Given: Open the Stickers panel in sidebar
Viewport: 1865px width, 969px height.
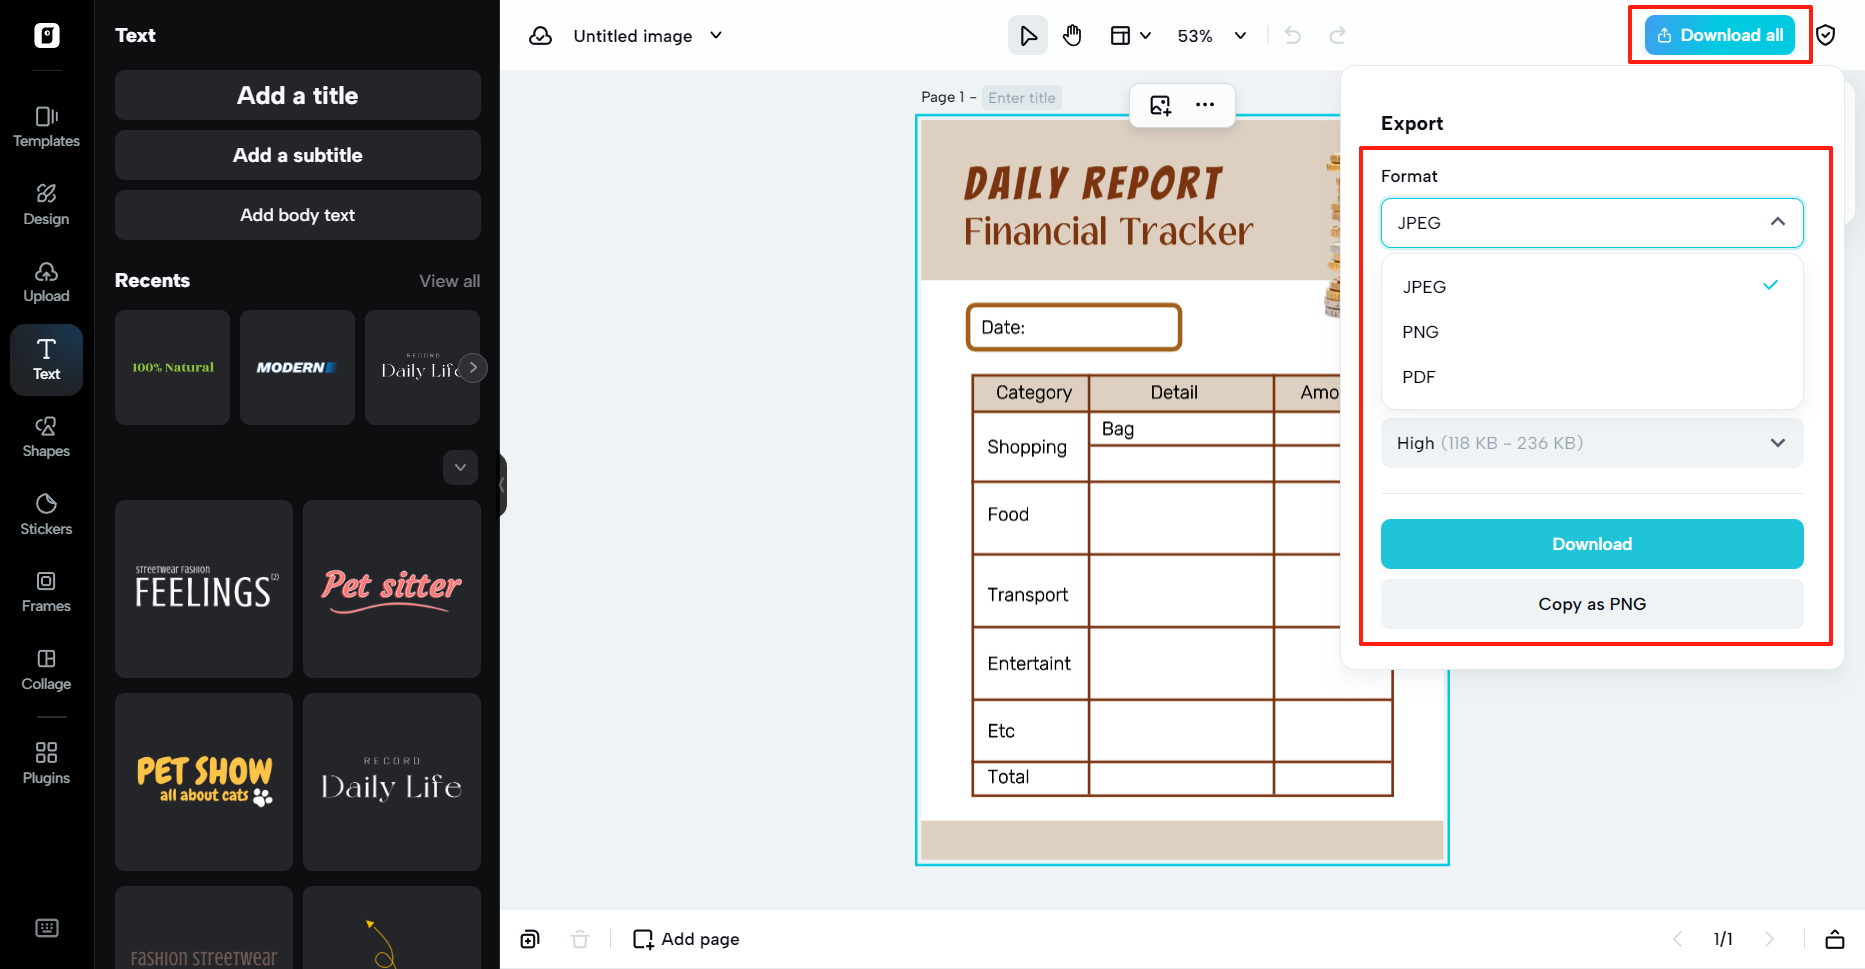Looking at the screenshot, I should 46,513.
